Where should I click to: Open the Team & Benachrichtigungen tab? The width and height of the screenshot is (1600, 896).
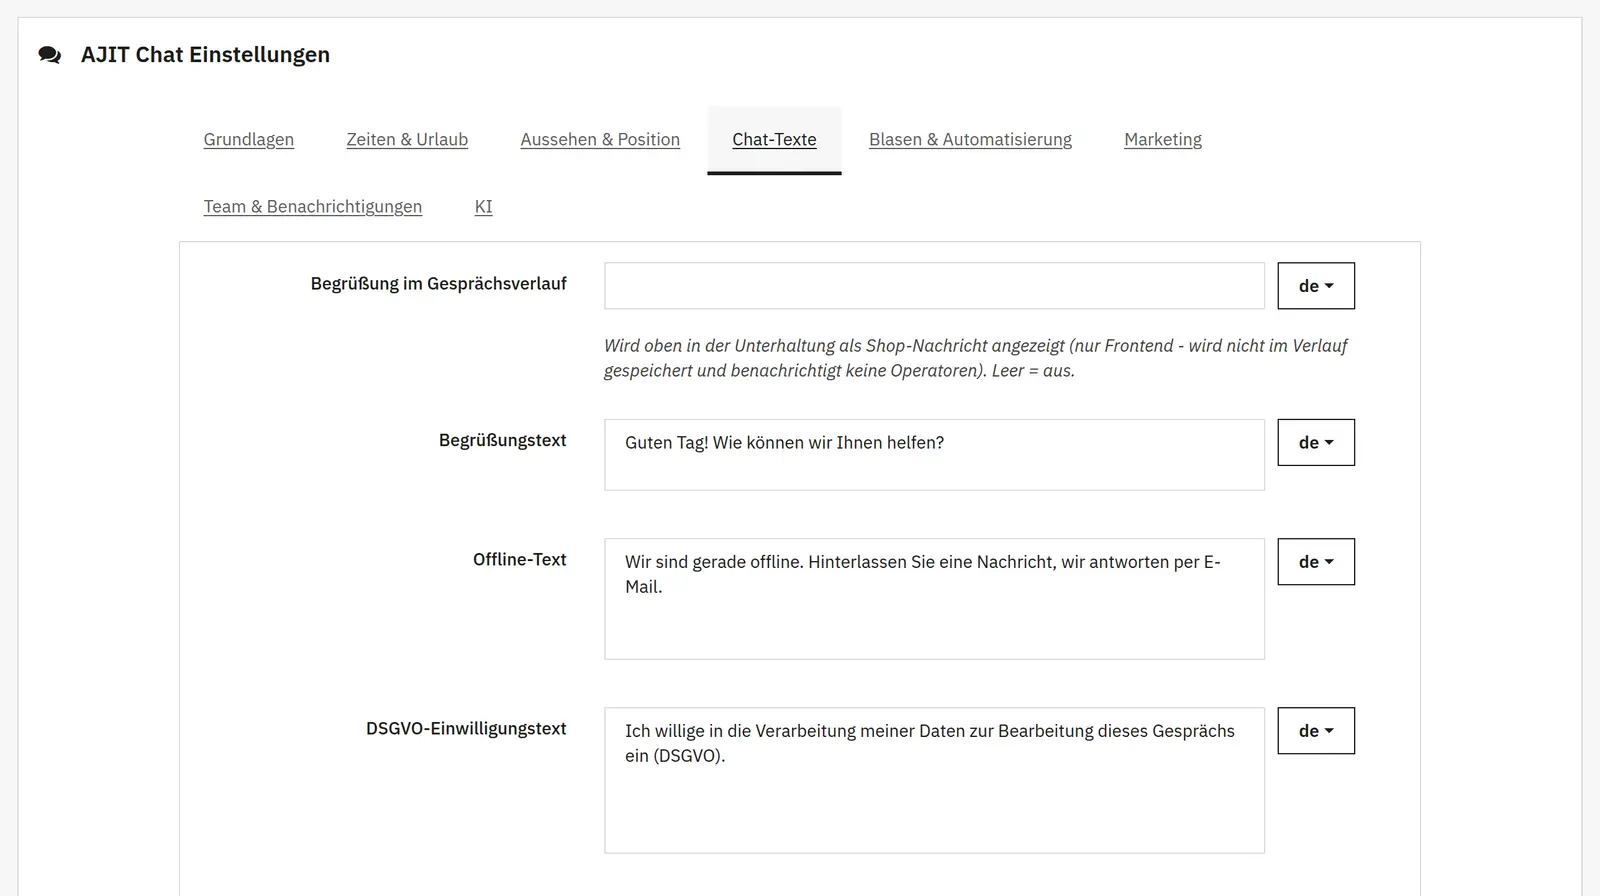point(313,207)
